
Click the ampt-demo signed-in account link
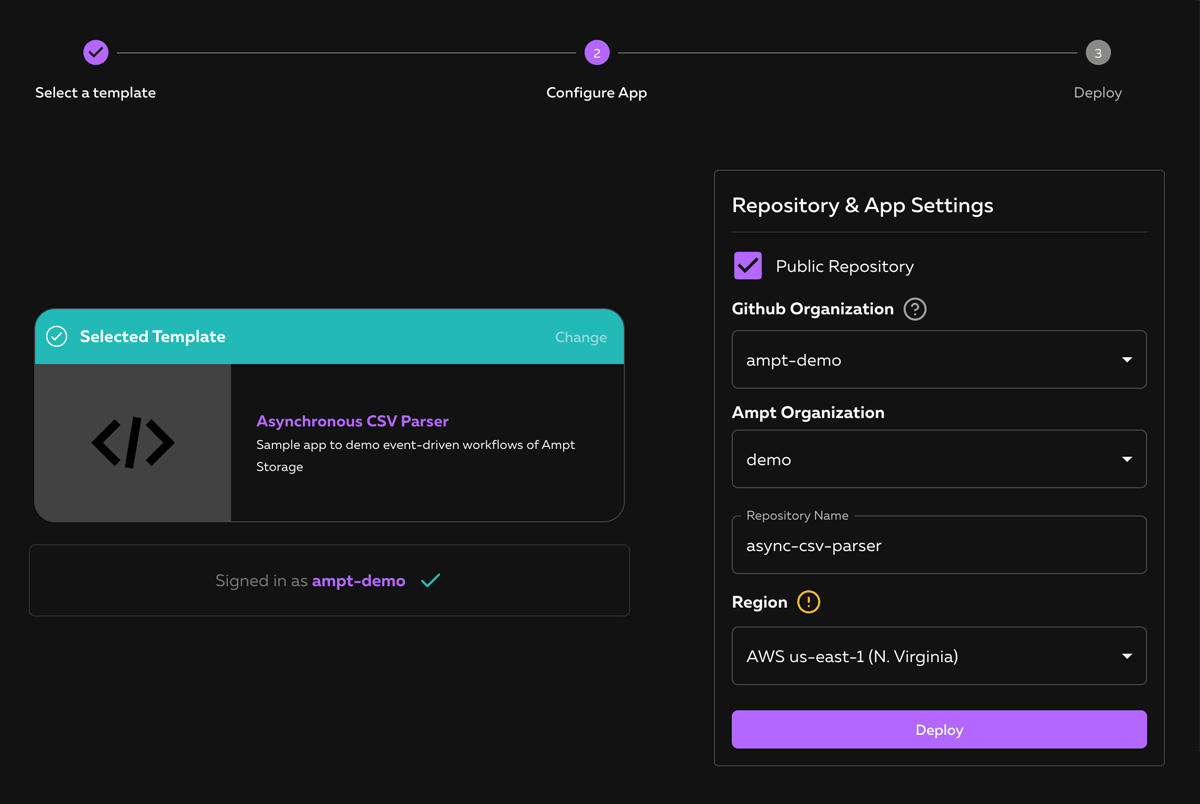pos(358,581)
